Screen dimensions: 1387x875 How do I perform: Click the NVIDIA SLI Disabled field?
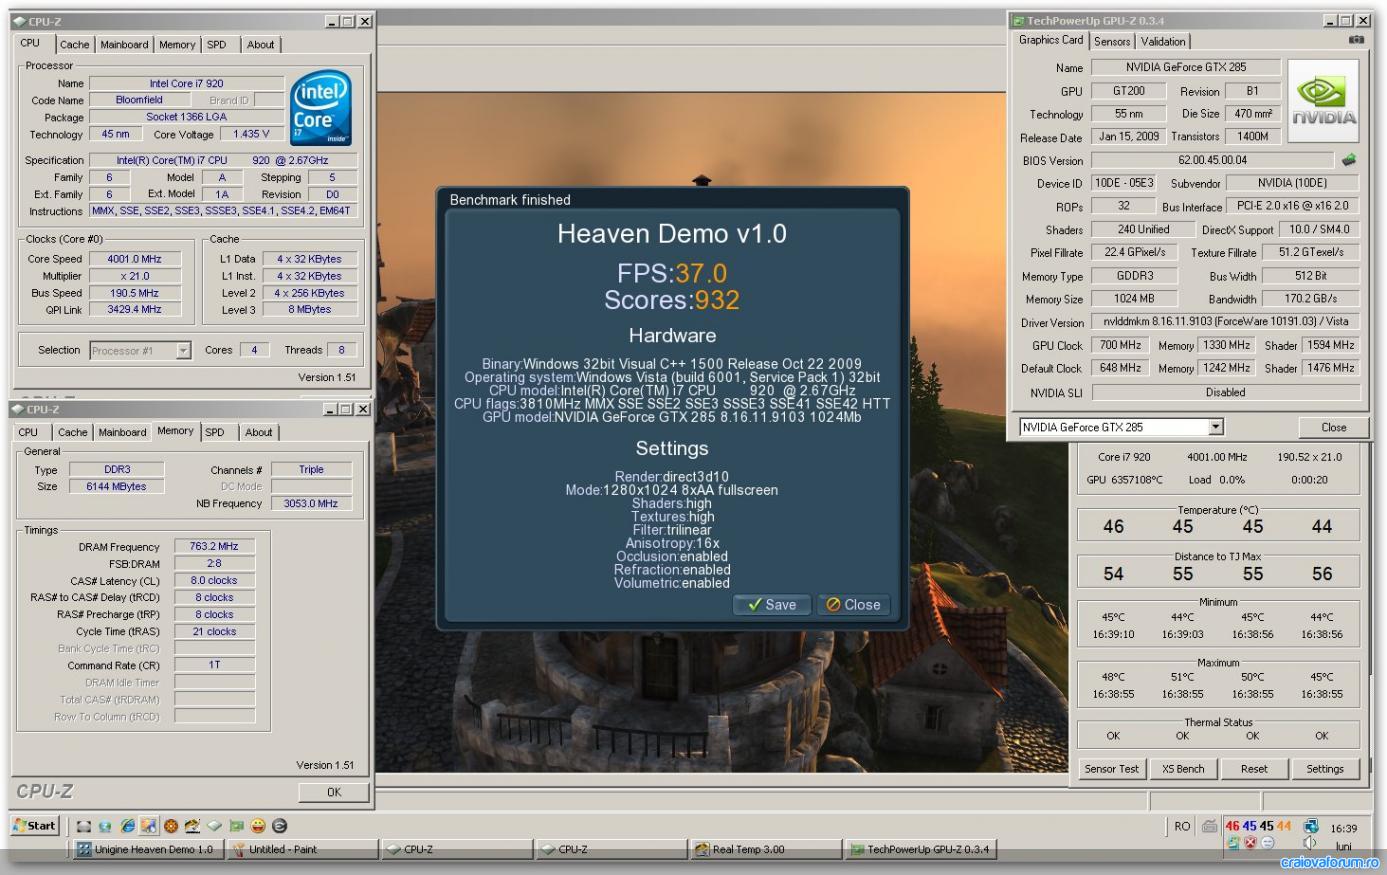click(1225, 392)
